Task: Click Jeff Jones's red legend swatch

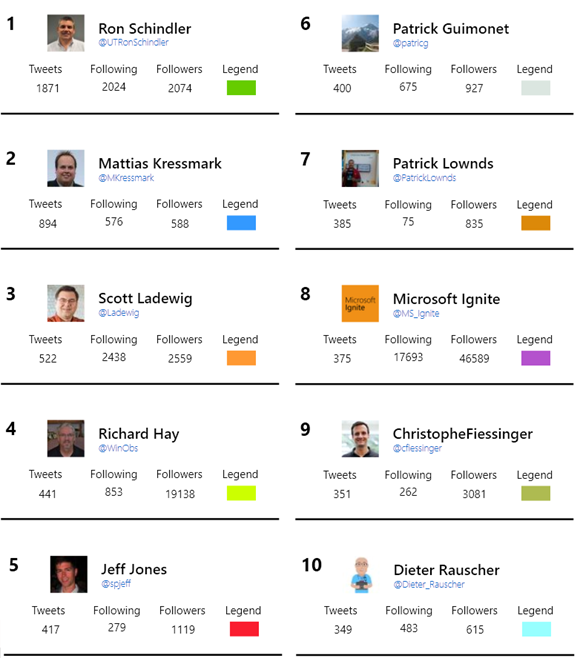Action: point(244,629)
